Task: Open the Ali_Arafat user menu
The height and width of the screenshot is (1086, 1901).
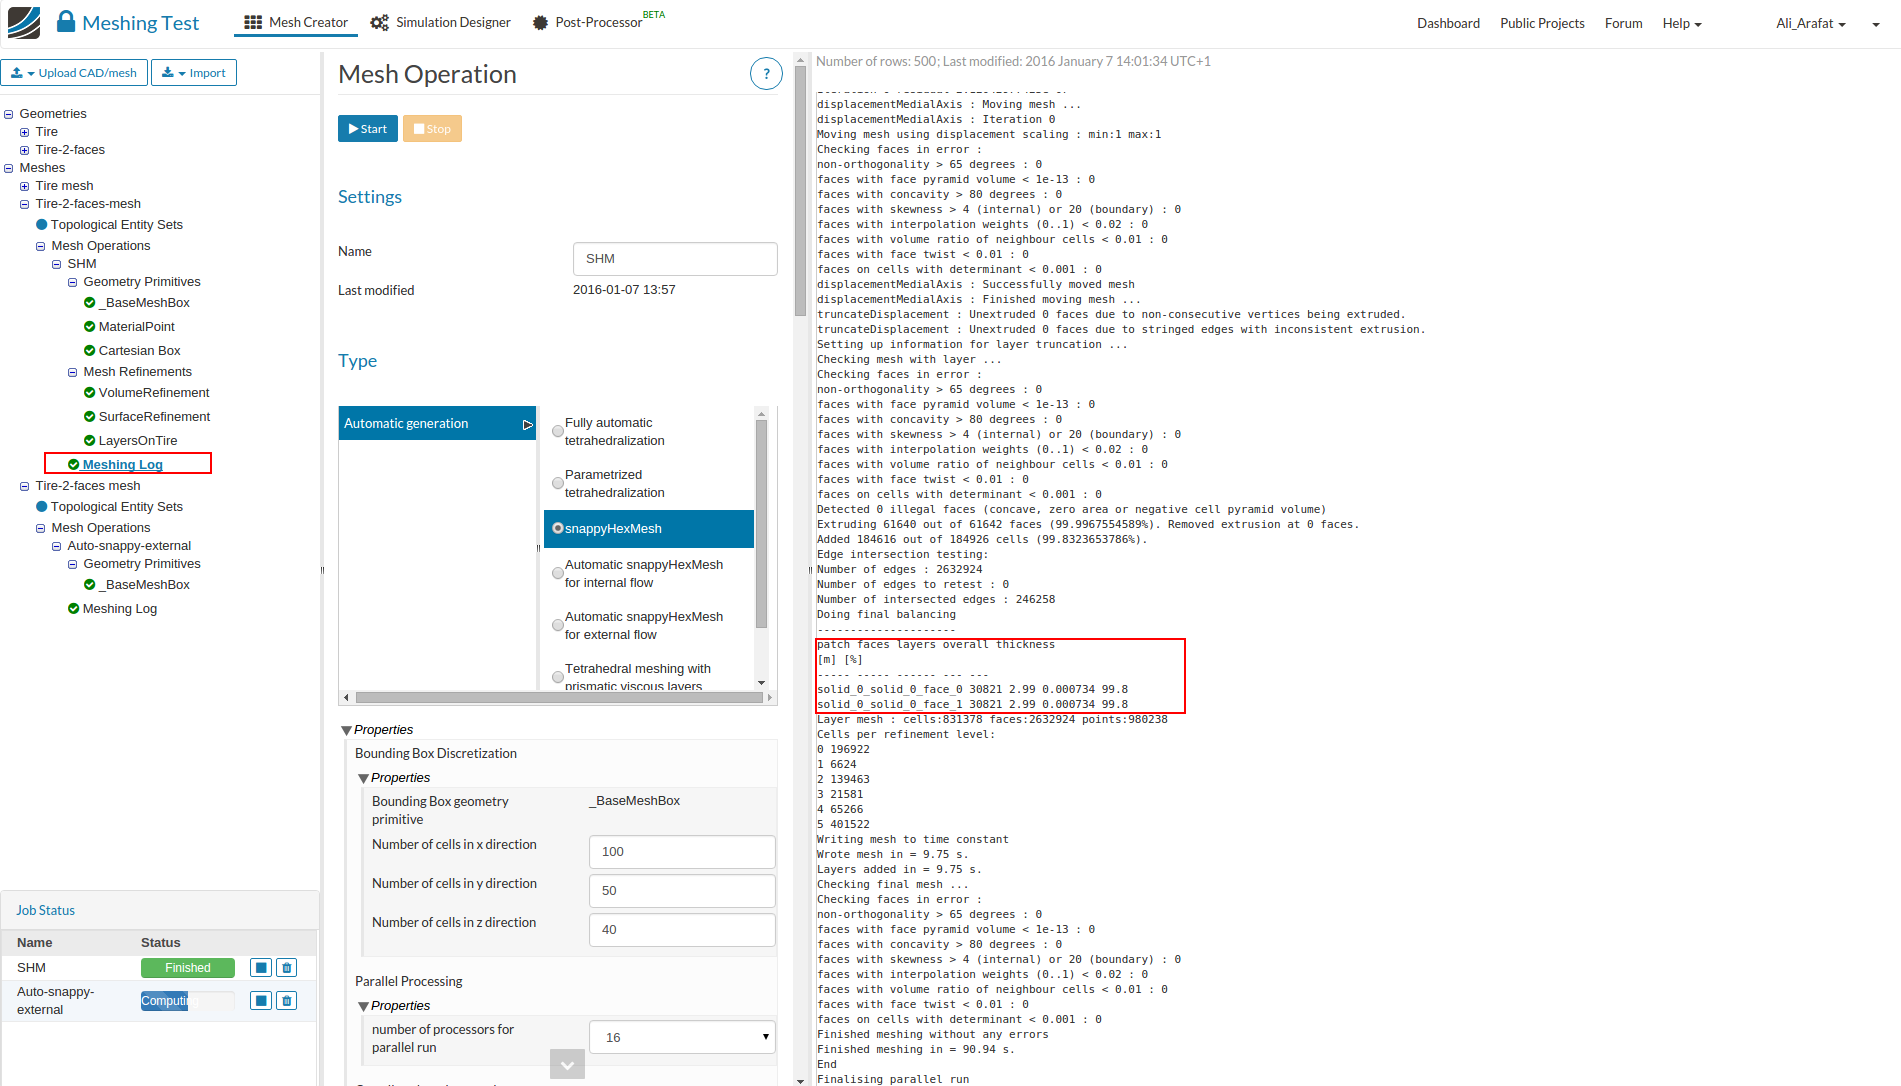Action: (x=1811, y=23)
